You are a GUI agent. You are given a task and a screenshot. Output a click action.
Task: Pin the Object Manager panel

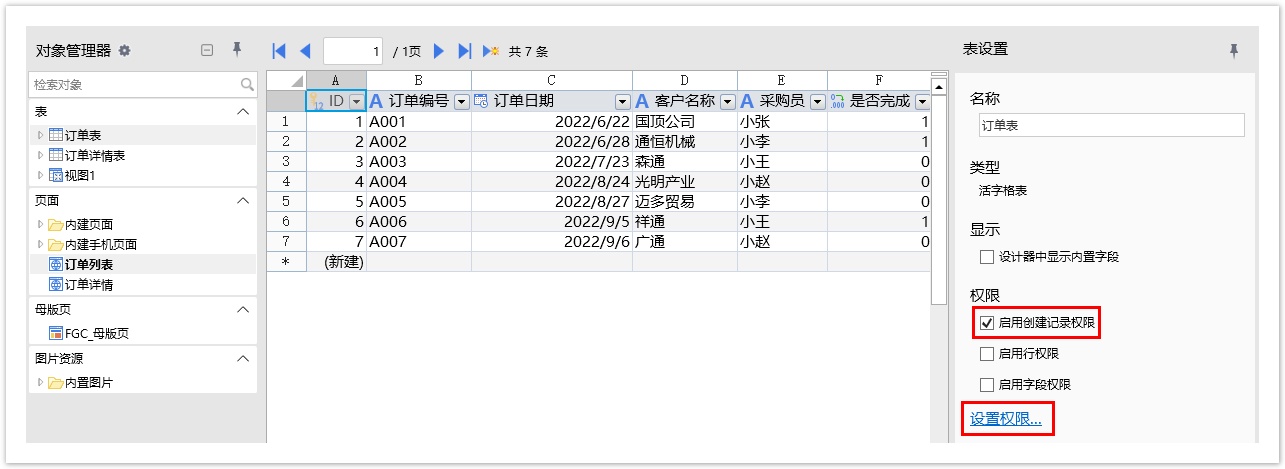pyautogui.click(x=237, y=49)
